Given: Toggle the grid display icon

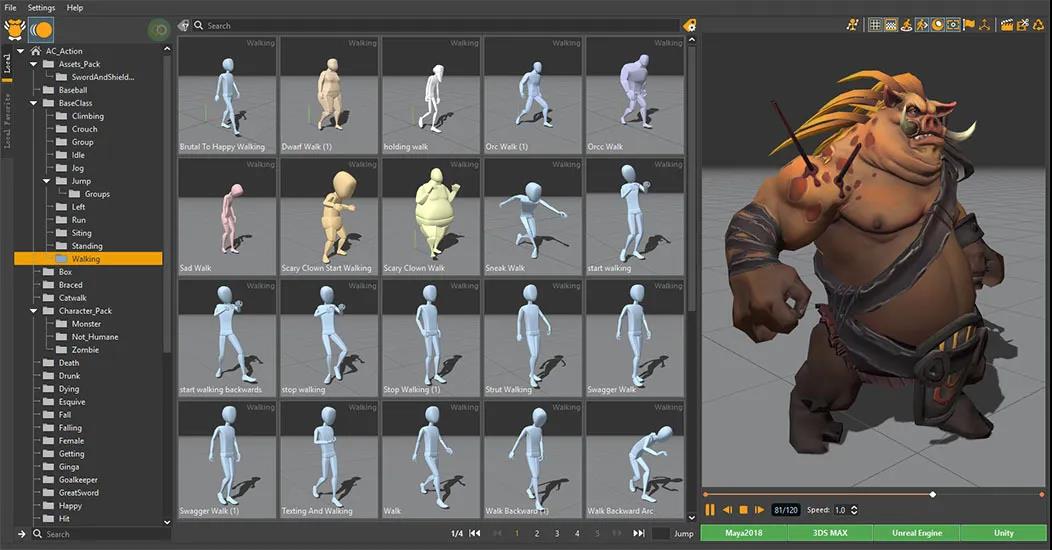Looking at the screenshot, I should [x=875, y=25].
